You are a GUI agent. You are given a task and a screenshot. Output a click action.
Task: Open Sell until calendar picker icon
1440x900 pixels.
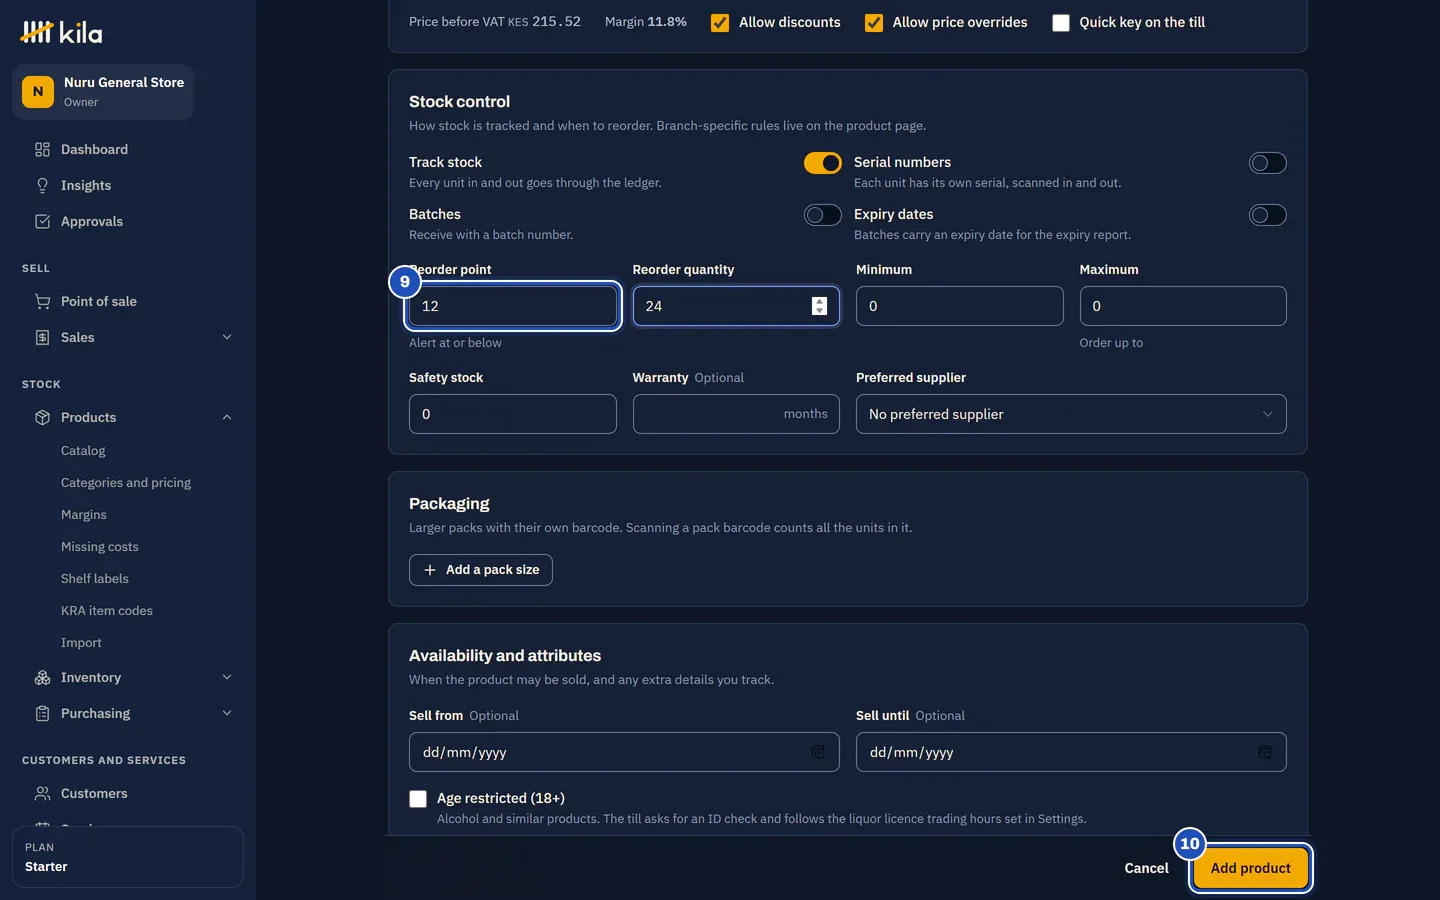(x=1264, y=752)
